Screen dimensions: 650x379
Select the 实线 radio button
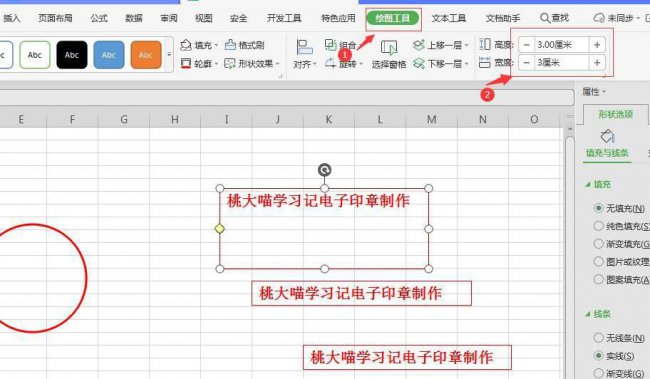tap(598, 355)
